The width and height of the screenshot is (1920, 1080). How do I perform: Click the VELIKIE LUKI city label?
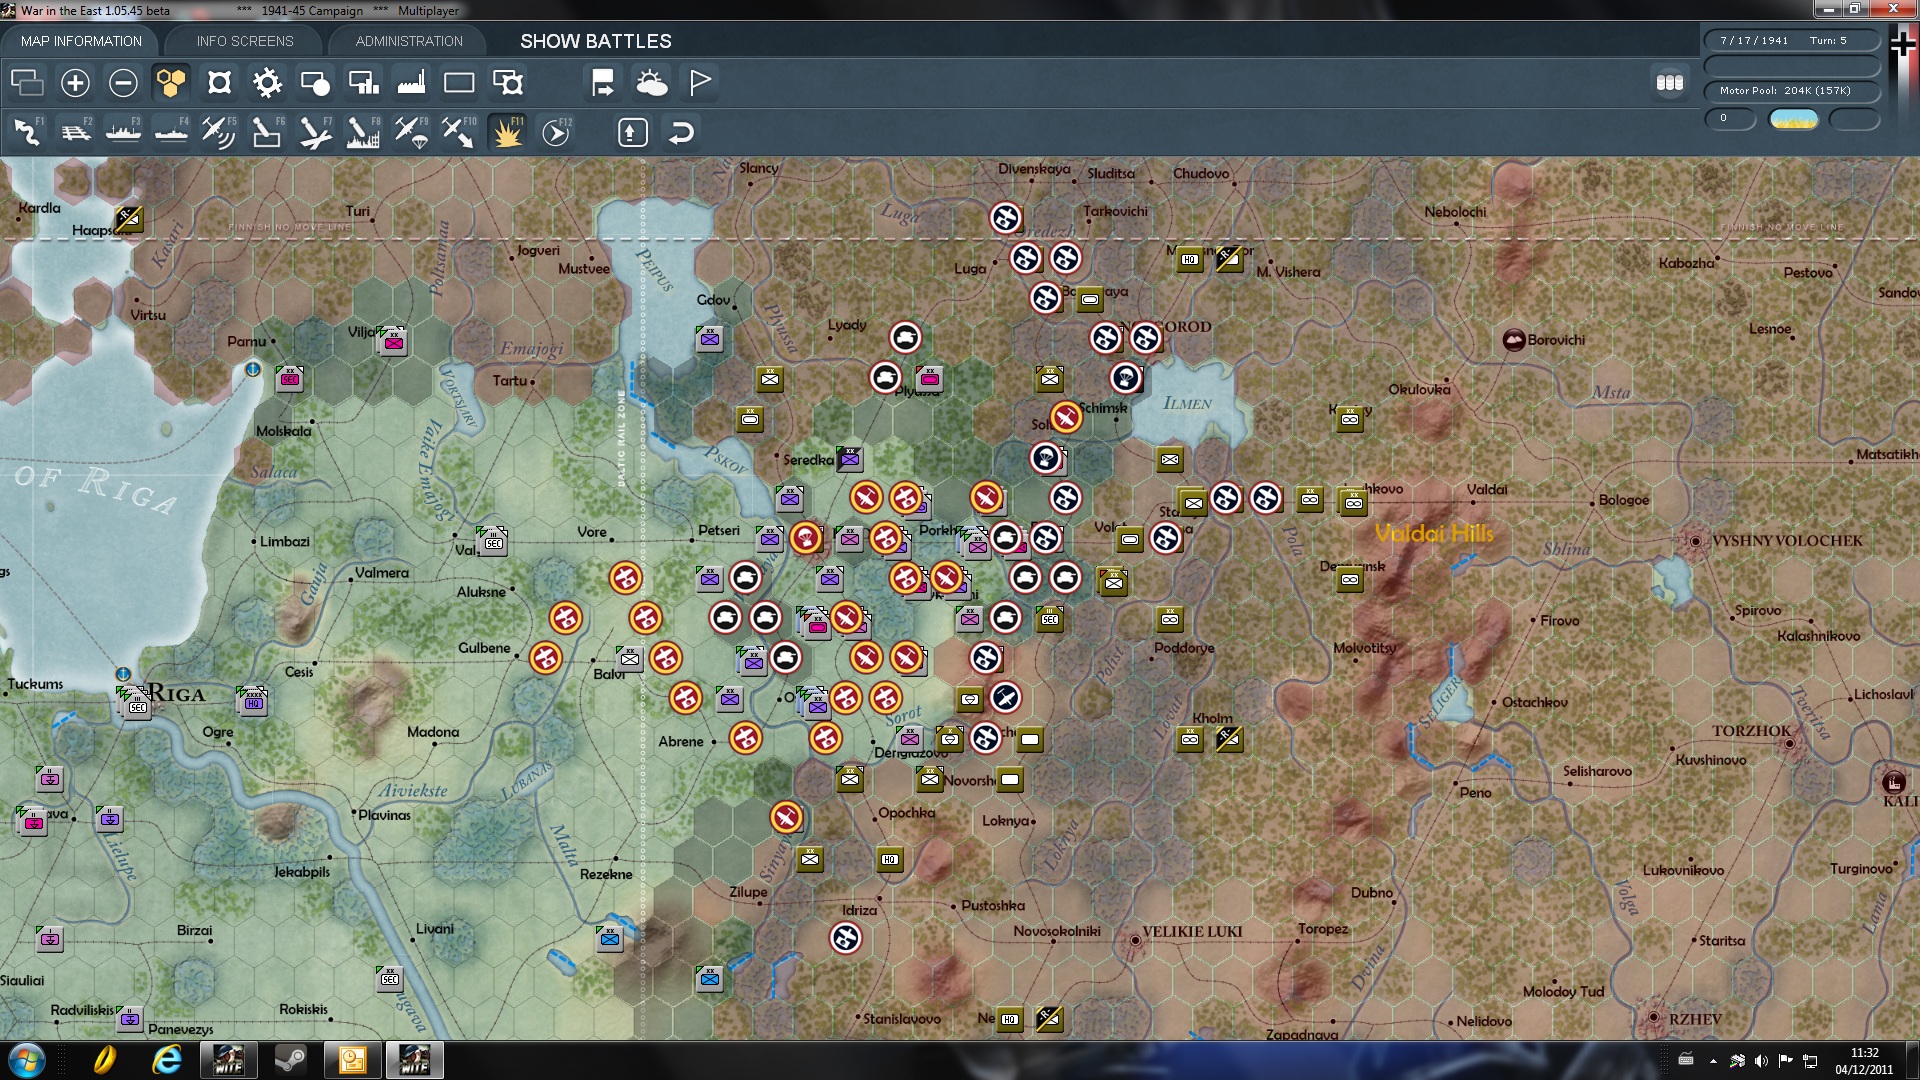click(1192, 931)
